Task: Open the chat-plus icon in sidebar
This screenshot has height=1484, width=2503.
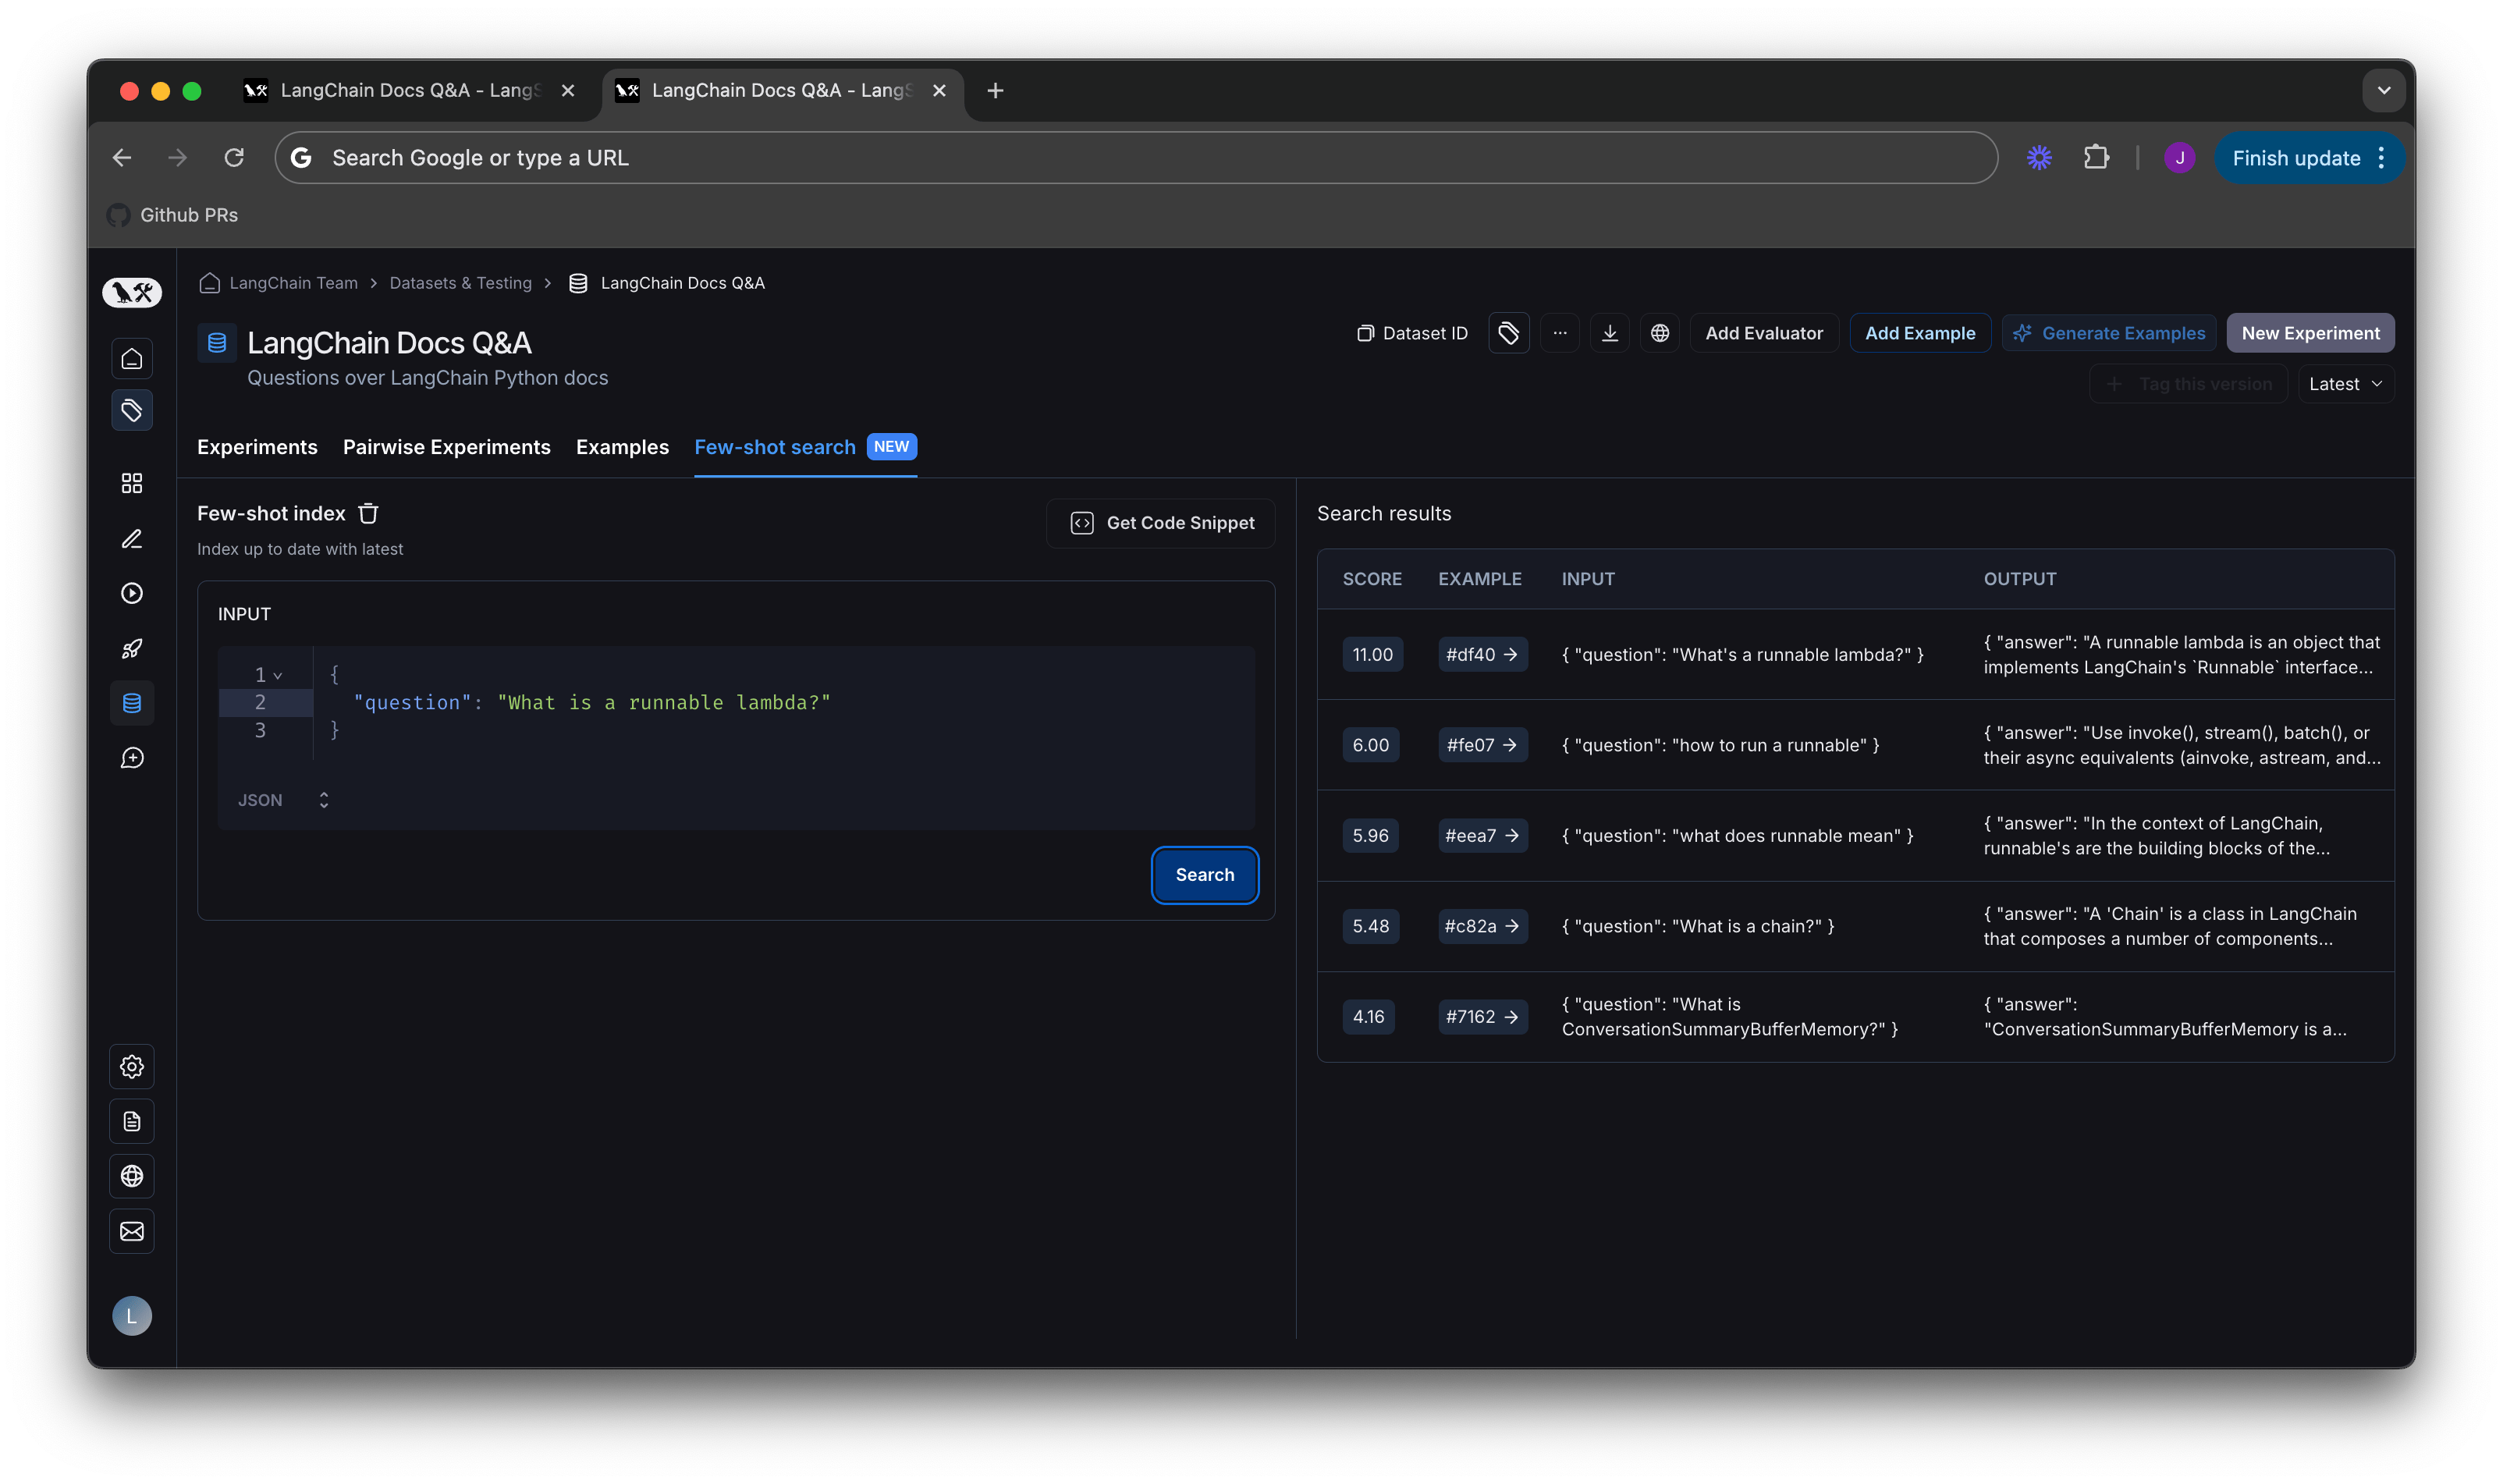Action: coord(132,758)
